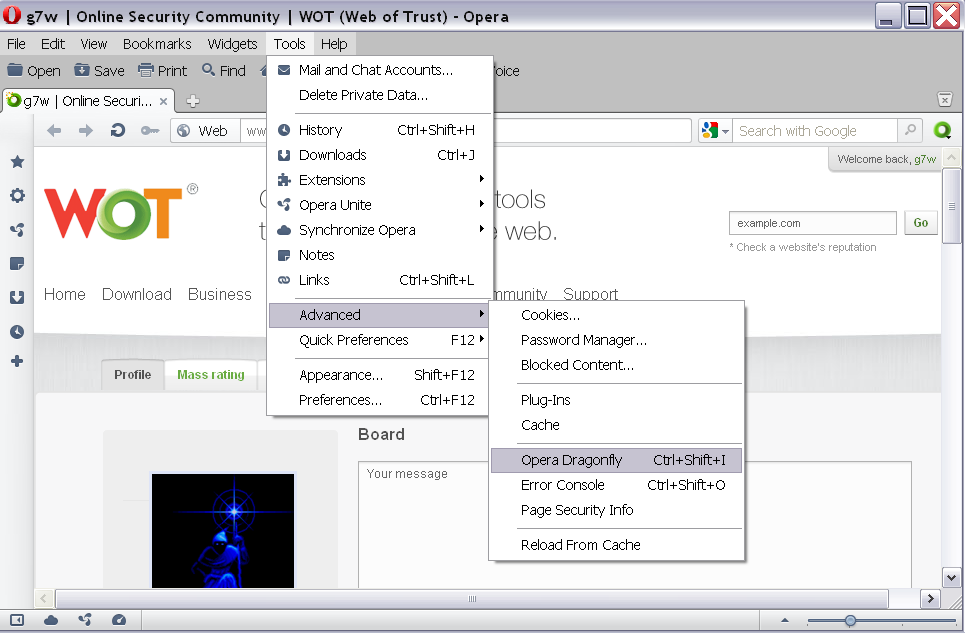Click the Go button
The height and width of the screenshot is (634, 965).
tap(921, 223)
